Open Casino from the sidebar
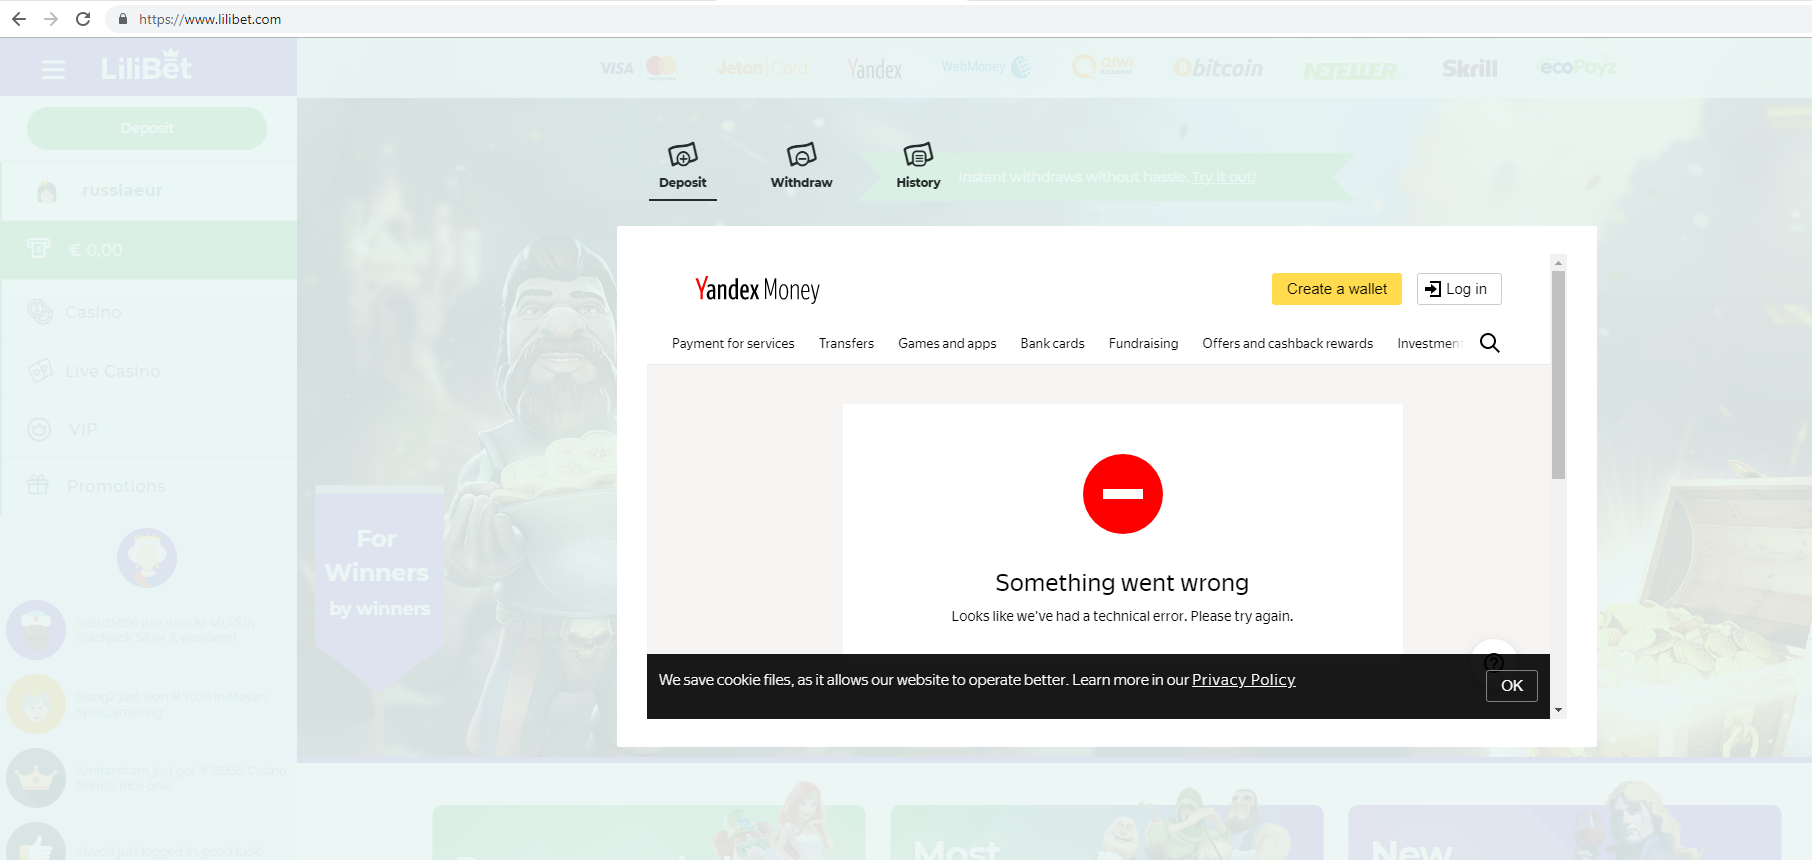1812x860 pixels. (x=149, y=312)
